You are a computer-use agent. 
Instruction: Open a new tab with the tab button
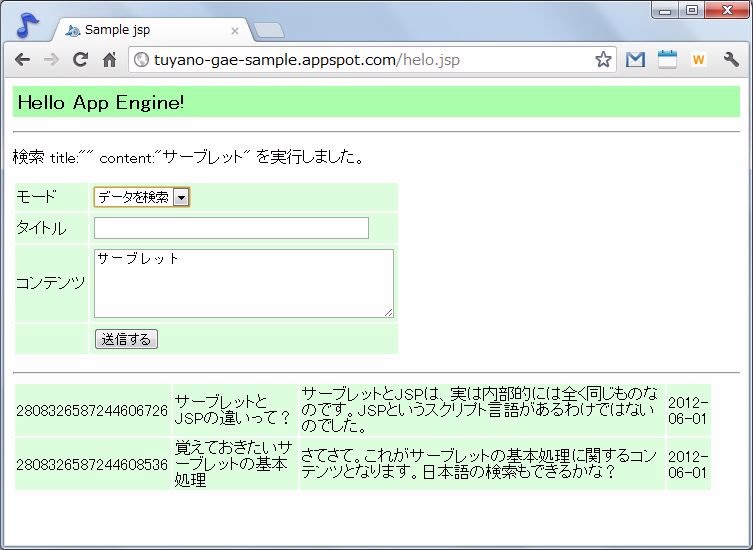point(269,30)
